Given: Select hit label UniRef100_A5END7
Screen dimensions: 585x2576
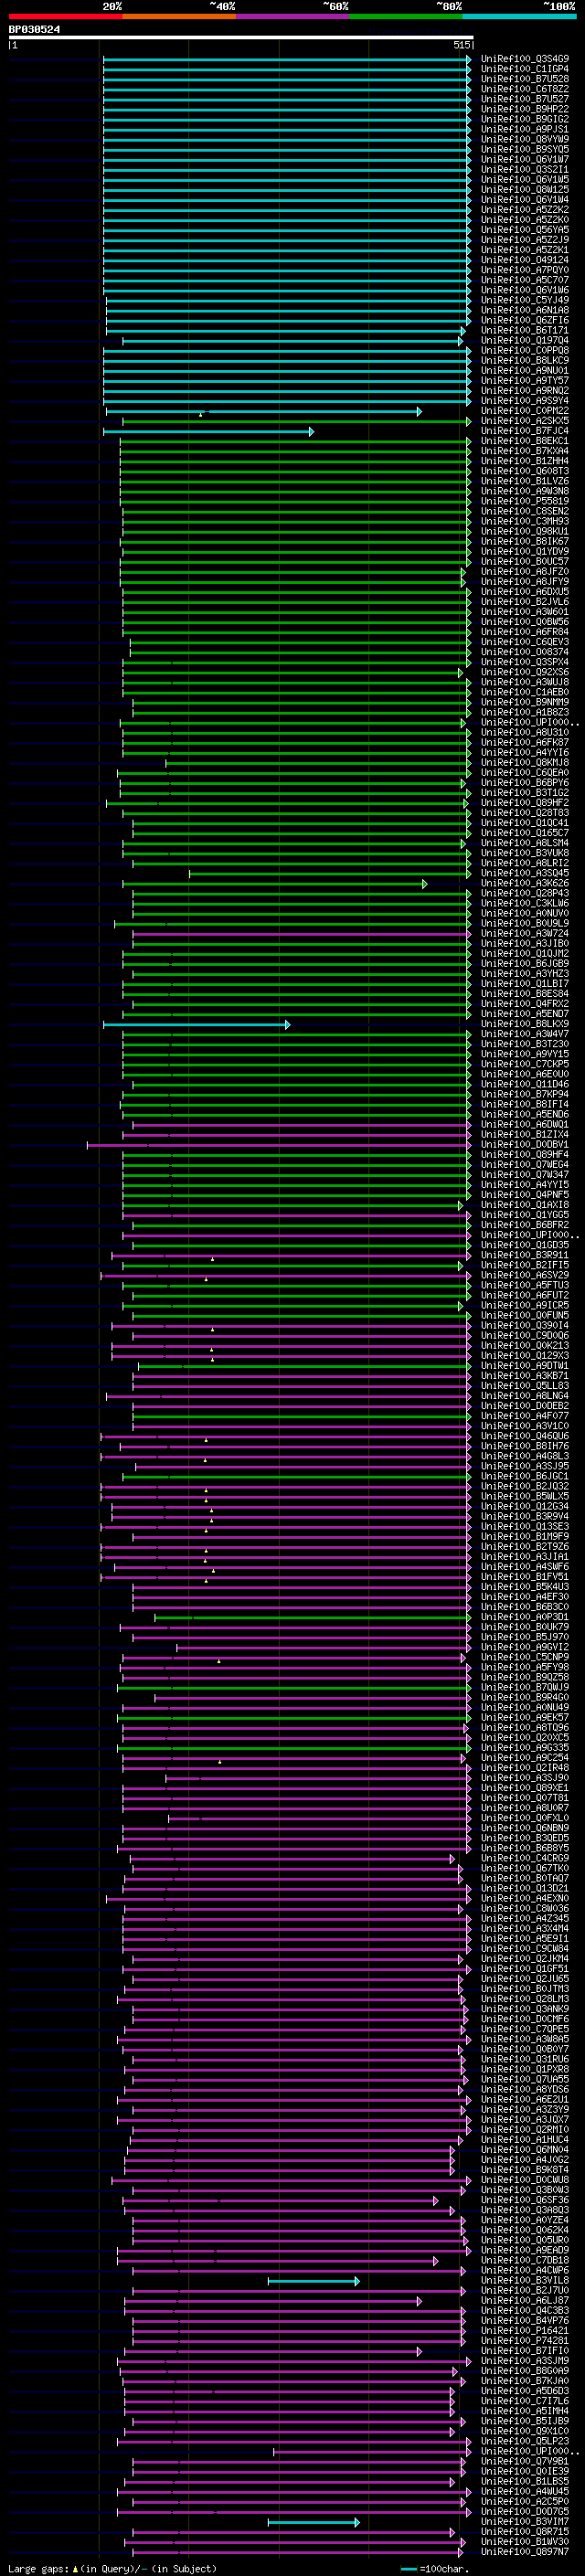Looking at the screenshot, I should pyautogui.click(x=525, y=1014).
